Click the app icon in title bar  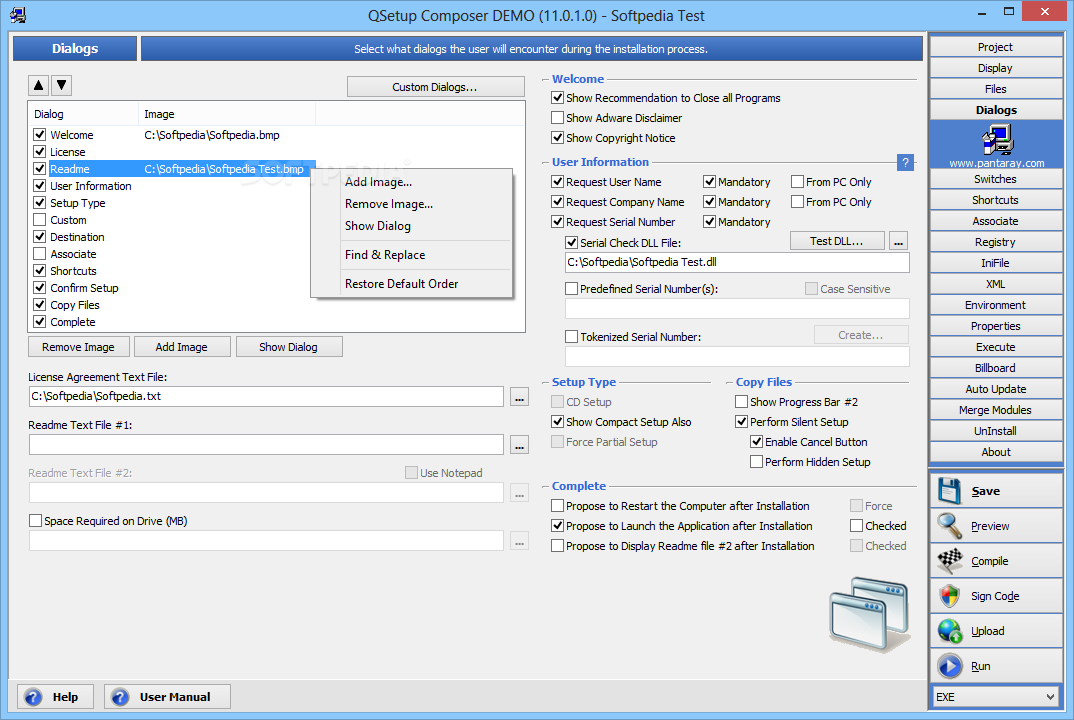(18, 14)
